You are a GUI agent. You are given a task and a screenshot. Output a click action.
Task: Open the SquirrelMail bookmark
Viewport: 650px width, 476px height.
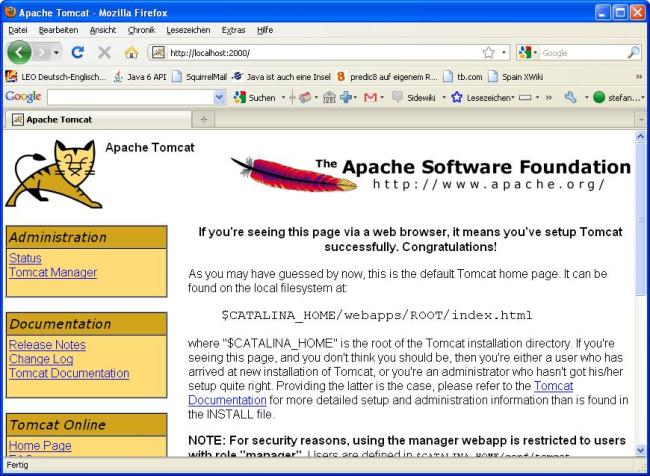click(x=199, y=77)
